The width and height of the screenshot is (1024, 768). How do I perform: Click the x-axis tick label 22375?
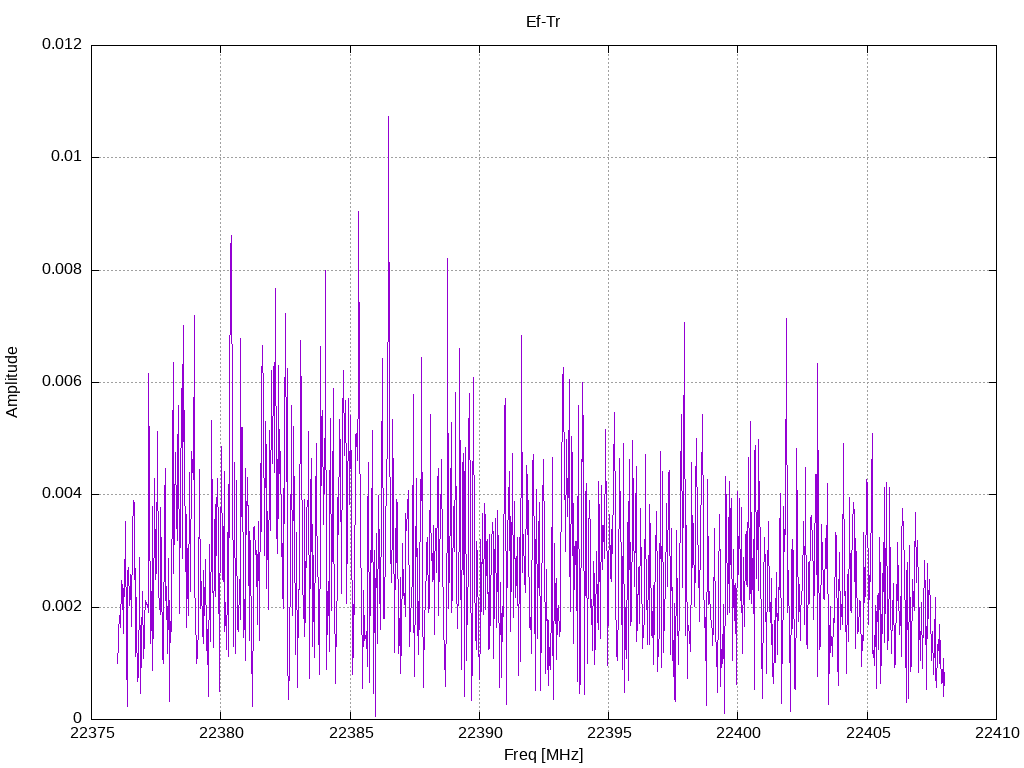pyautogui.click(x=91, y=733)
